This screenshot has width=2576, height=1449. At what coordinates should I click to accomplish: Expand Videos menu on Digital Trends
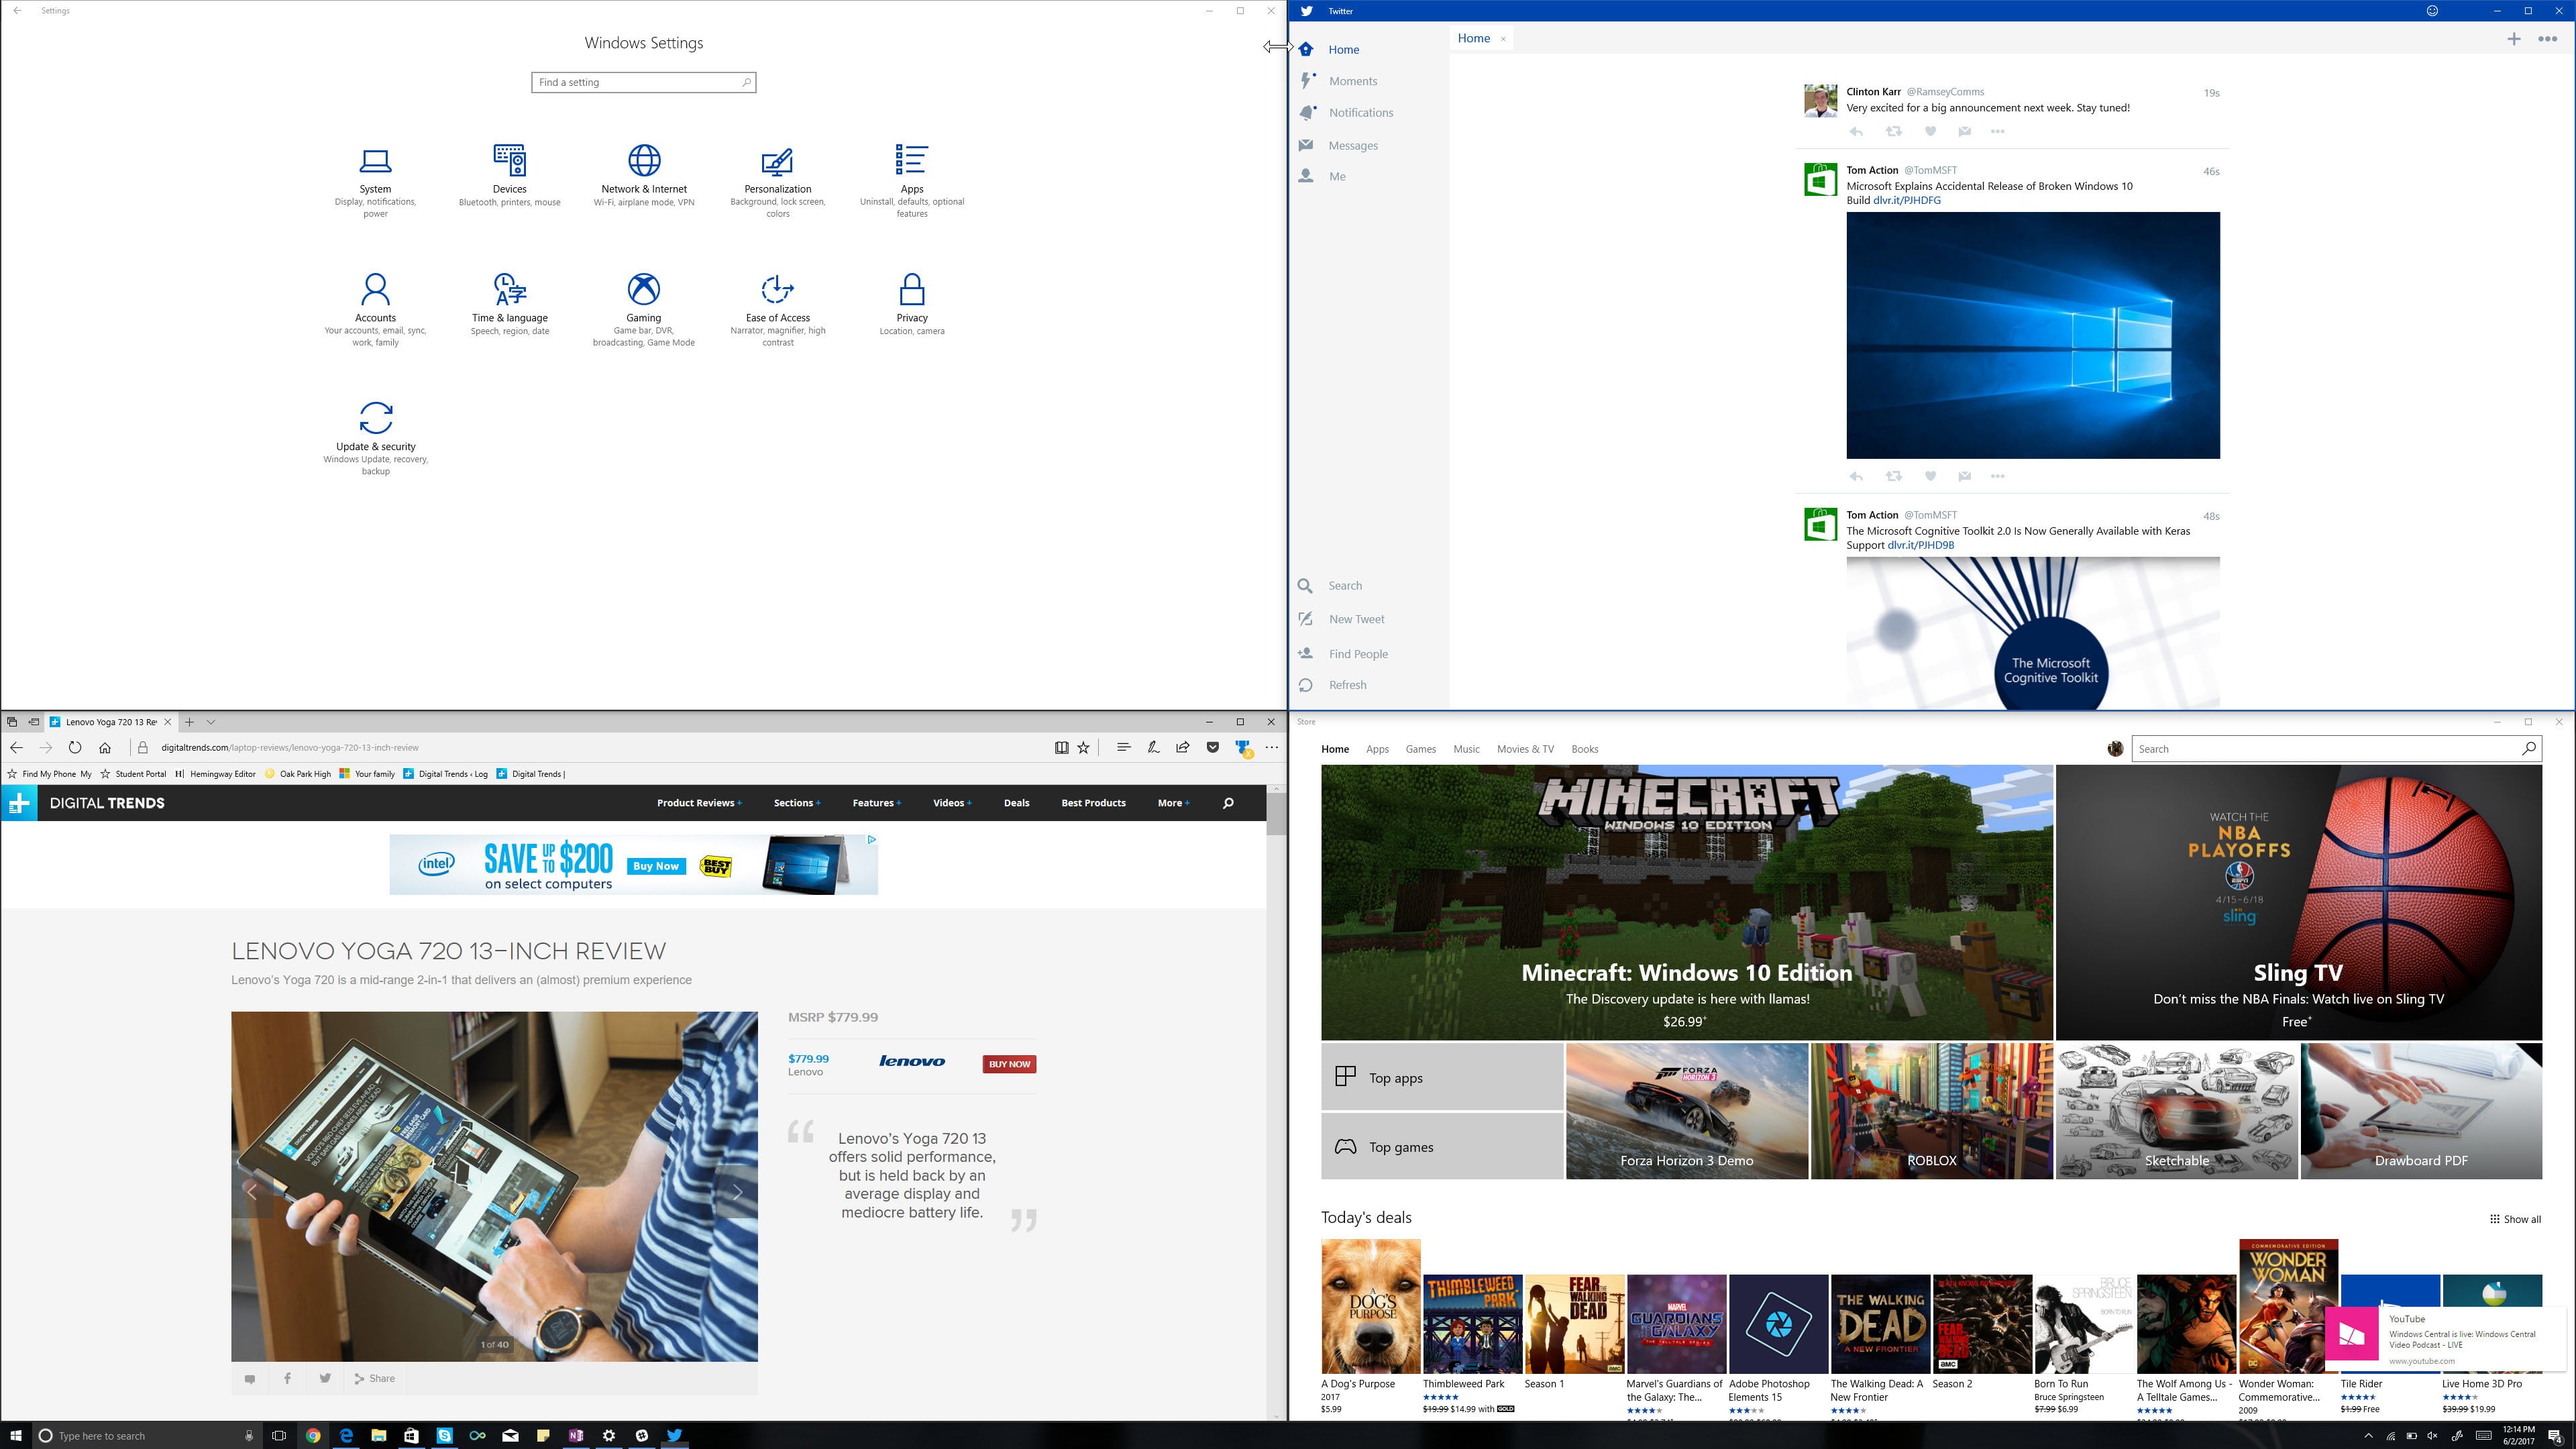(x=952, y=803)
